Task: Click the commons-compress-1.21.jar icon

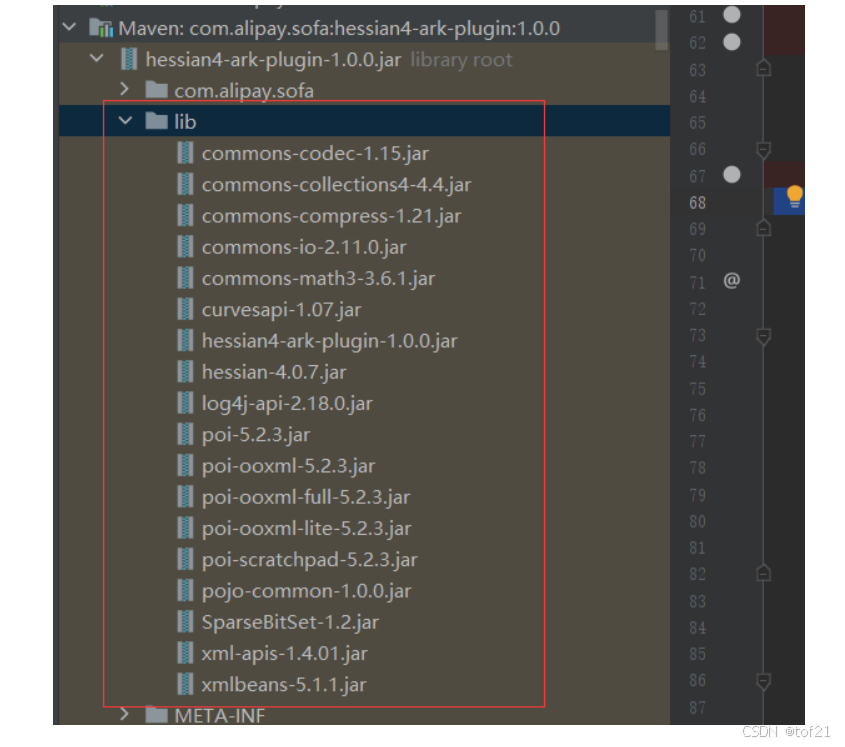Action: [x=185, y=216]
